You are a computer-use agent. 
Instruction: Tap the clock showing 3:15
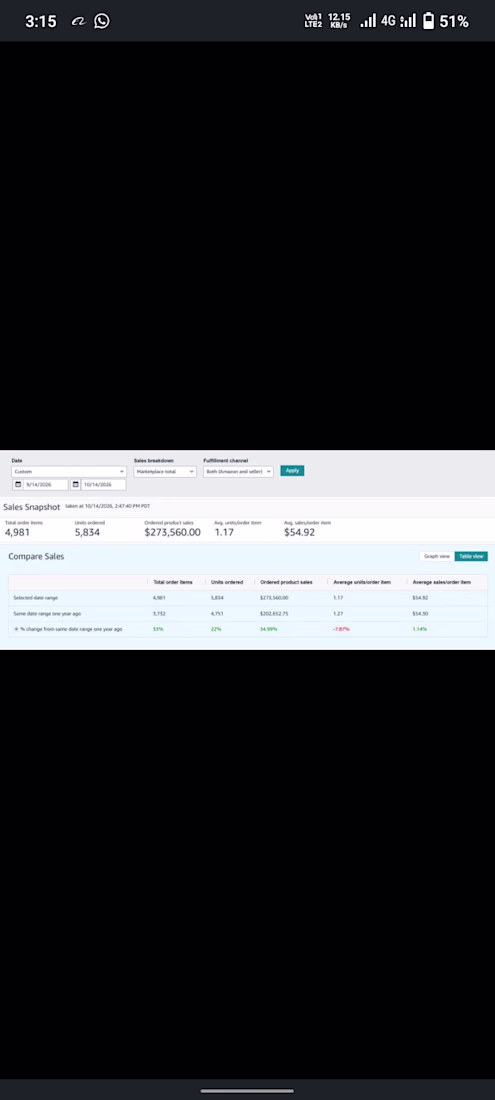(41, 21)
